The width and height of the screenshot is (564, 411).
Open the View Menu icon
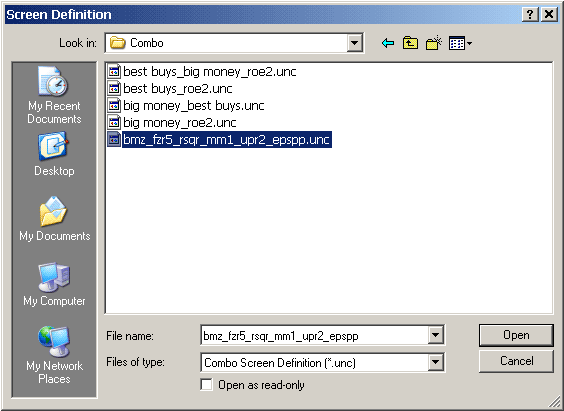[x=460, y=44]
